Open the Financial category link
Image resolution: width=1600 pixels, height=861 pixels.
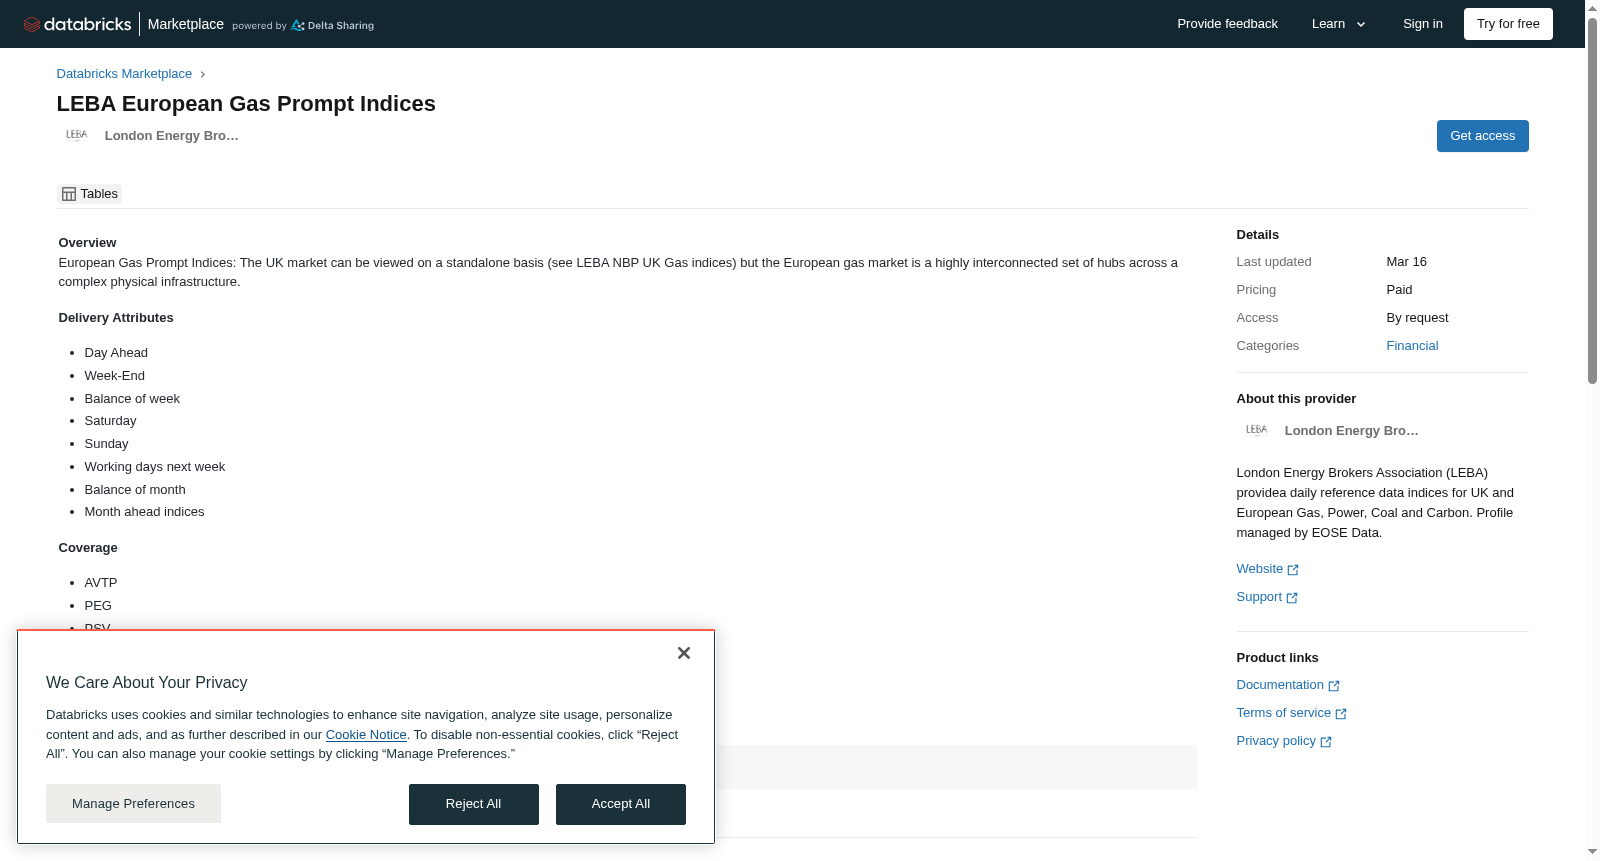pyautogui.click(x=1412, y=346)
